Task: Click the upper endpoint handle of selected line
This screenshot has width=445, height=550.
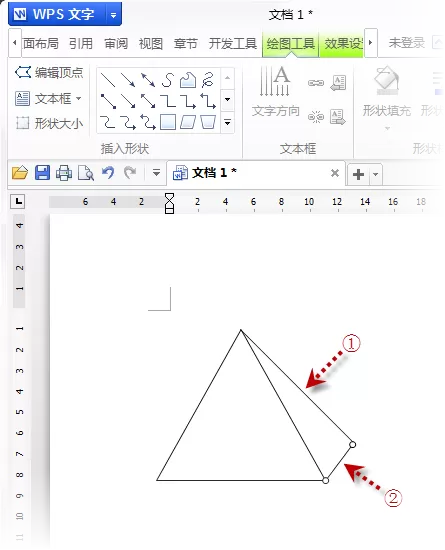Action: coord(352,444)
